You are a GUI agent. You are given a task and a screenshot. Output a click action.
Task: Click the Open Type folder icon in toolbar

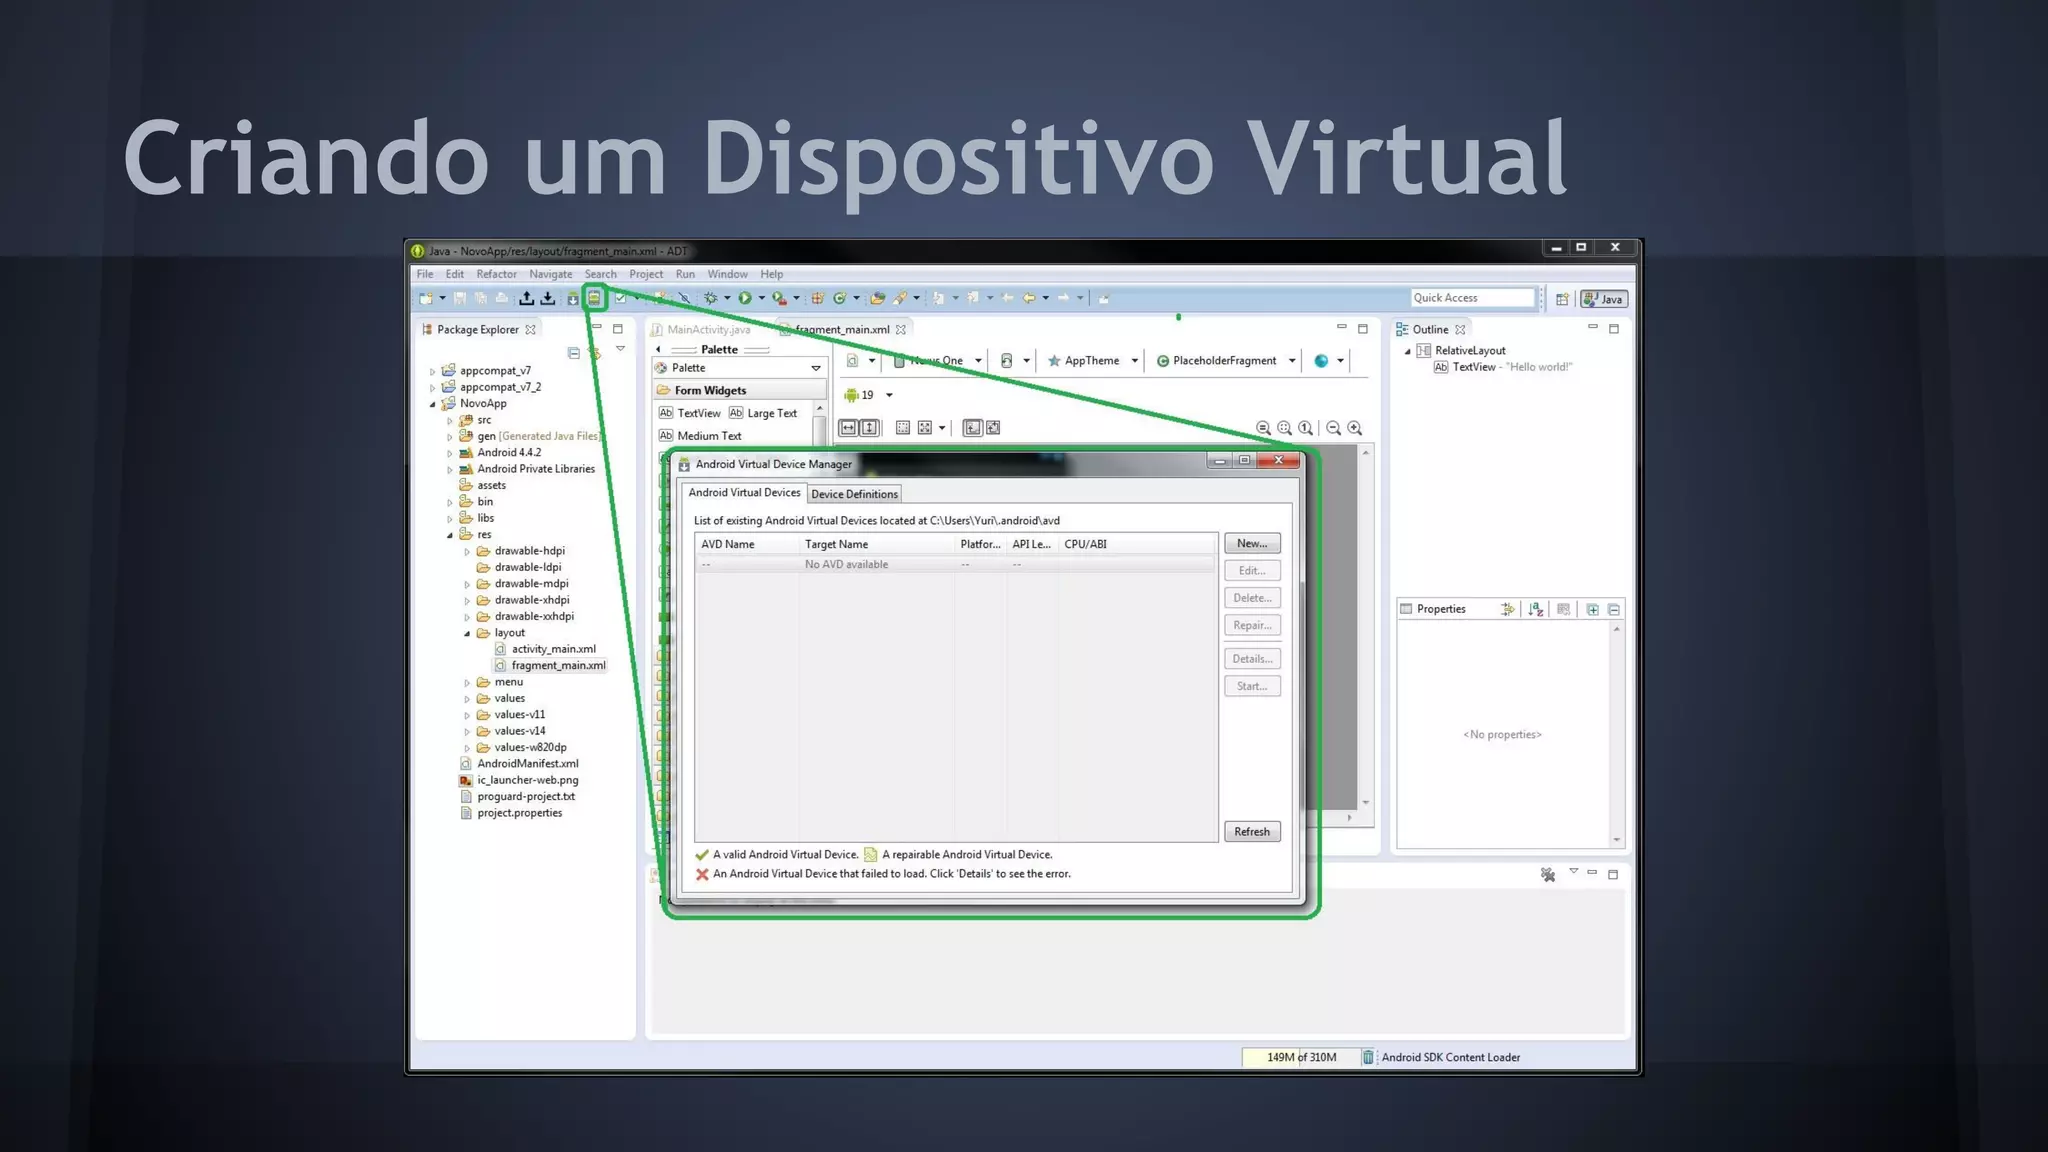(x=878, y=298)
